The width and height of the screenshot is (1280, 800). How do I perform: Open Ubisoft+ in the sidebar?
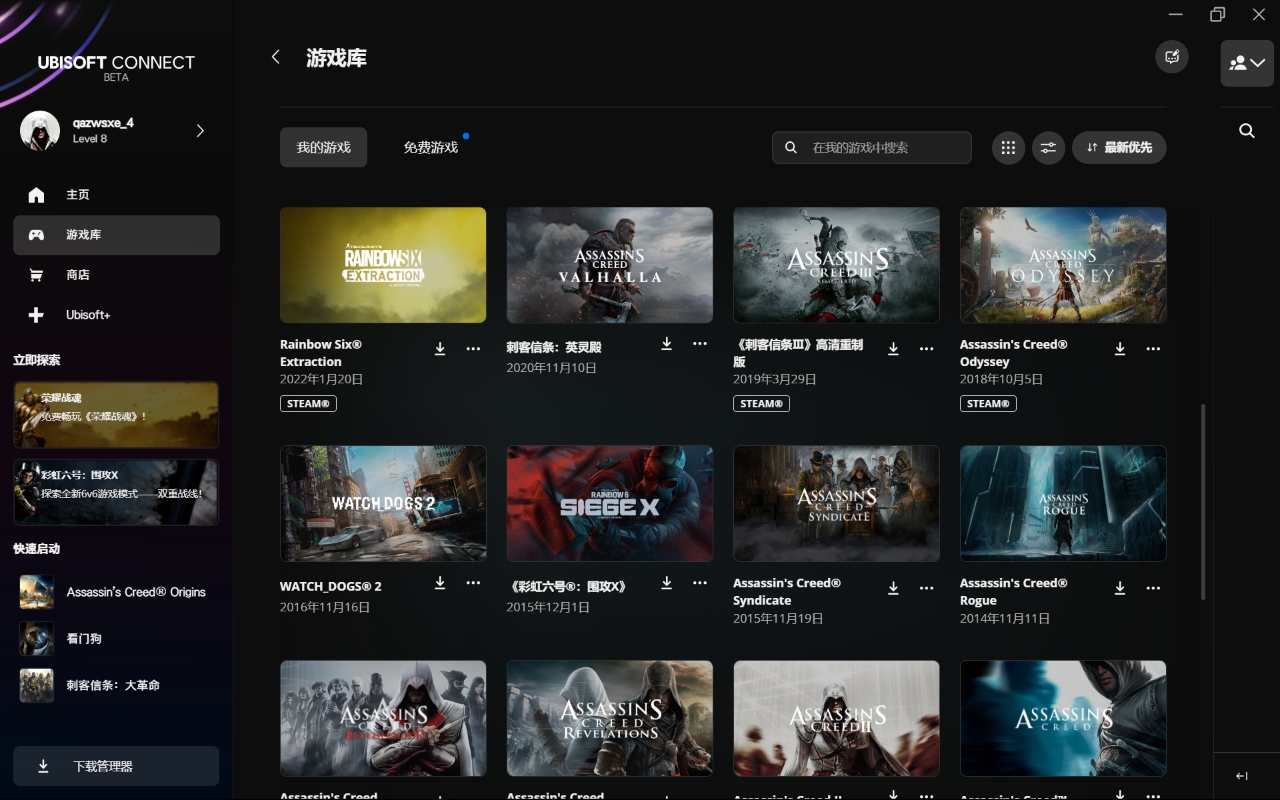point(116,315)
